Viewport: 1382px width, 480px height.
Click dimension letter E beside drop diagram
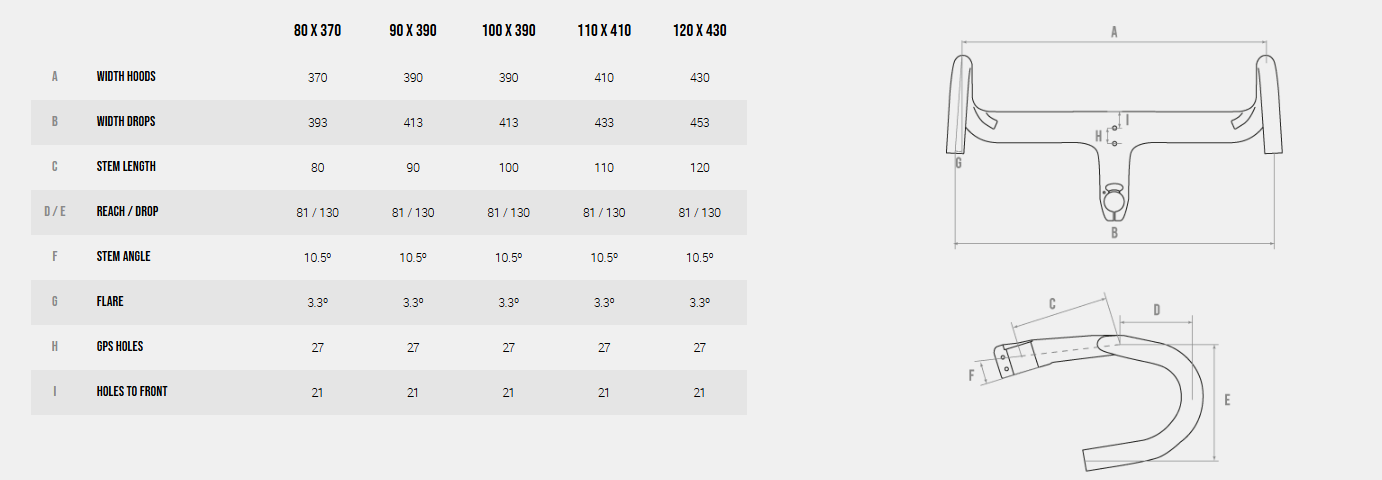click(x=1227, y=400)
